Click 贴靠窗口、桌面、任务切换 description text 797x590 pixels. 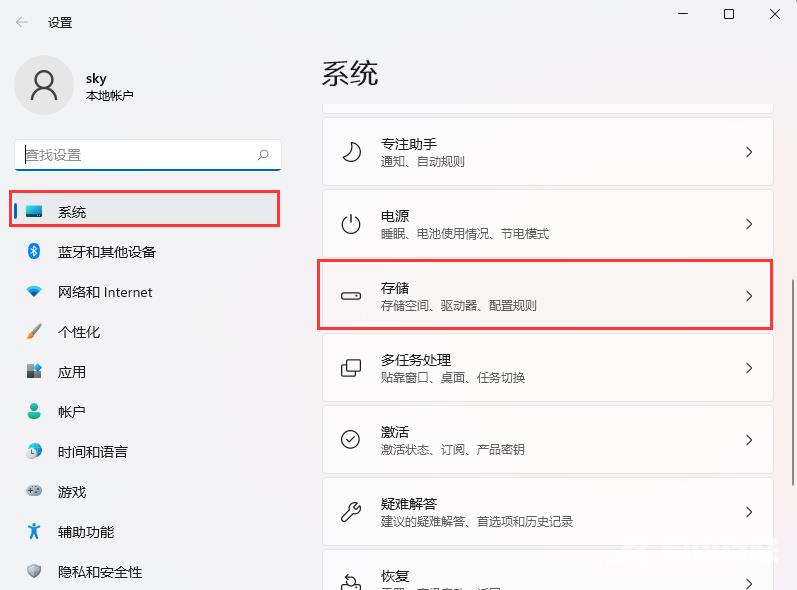[x=453, y=378]
